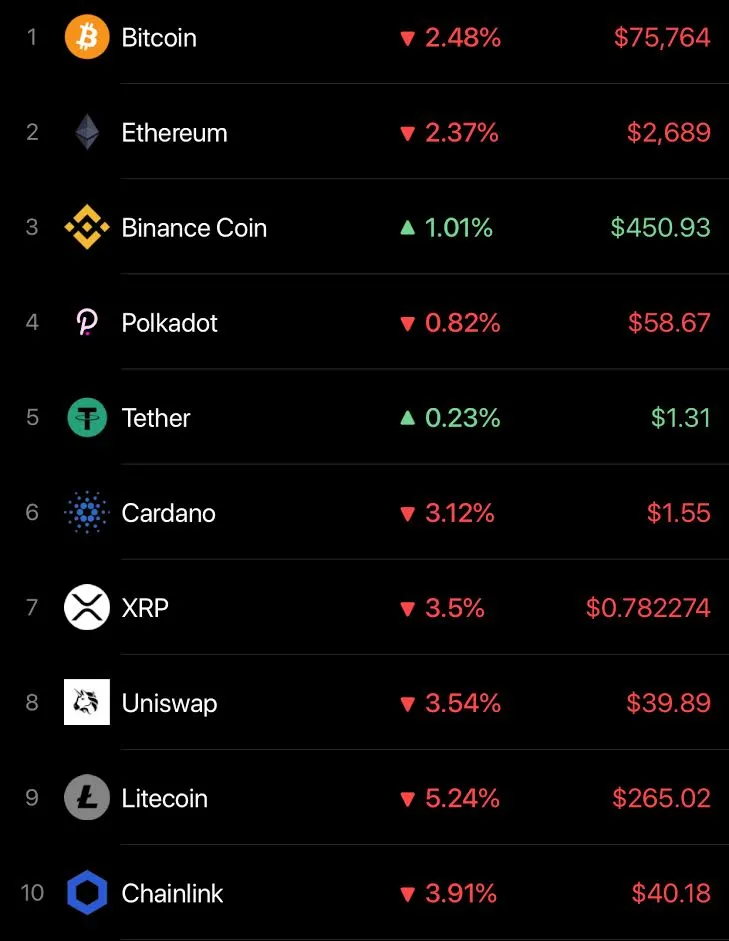Open the Ethereum coin name
The width and height of the screenshot is (729, 941).
coord(175,133)
